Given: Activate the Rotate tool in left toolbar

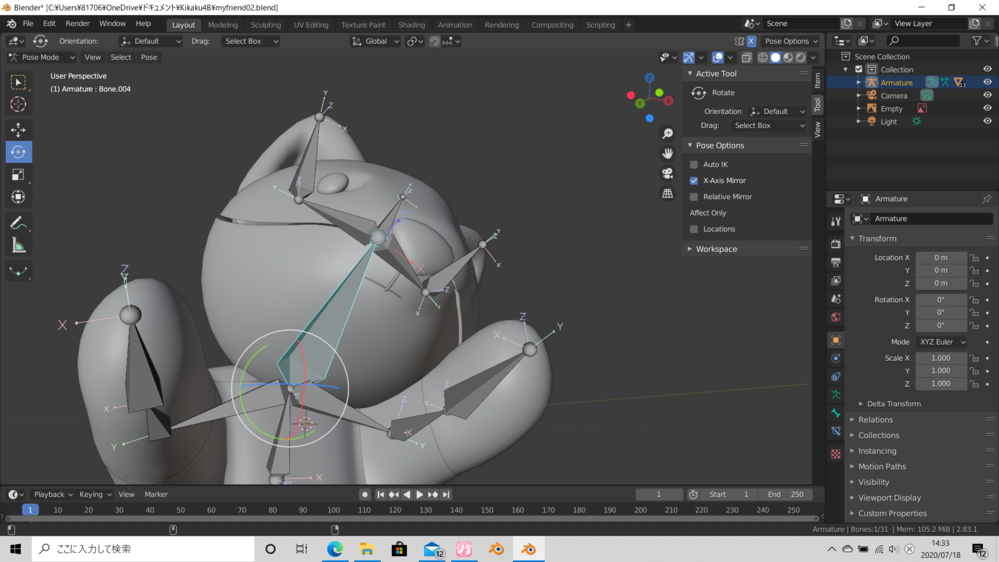Looking at the screenshot, I should 18,152.
